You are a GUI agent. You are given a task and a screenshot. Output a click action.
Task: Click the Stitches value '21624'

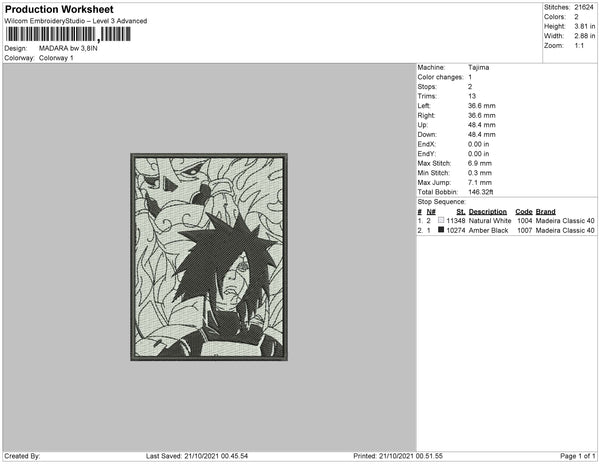584,7
